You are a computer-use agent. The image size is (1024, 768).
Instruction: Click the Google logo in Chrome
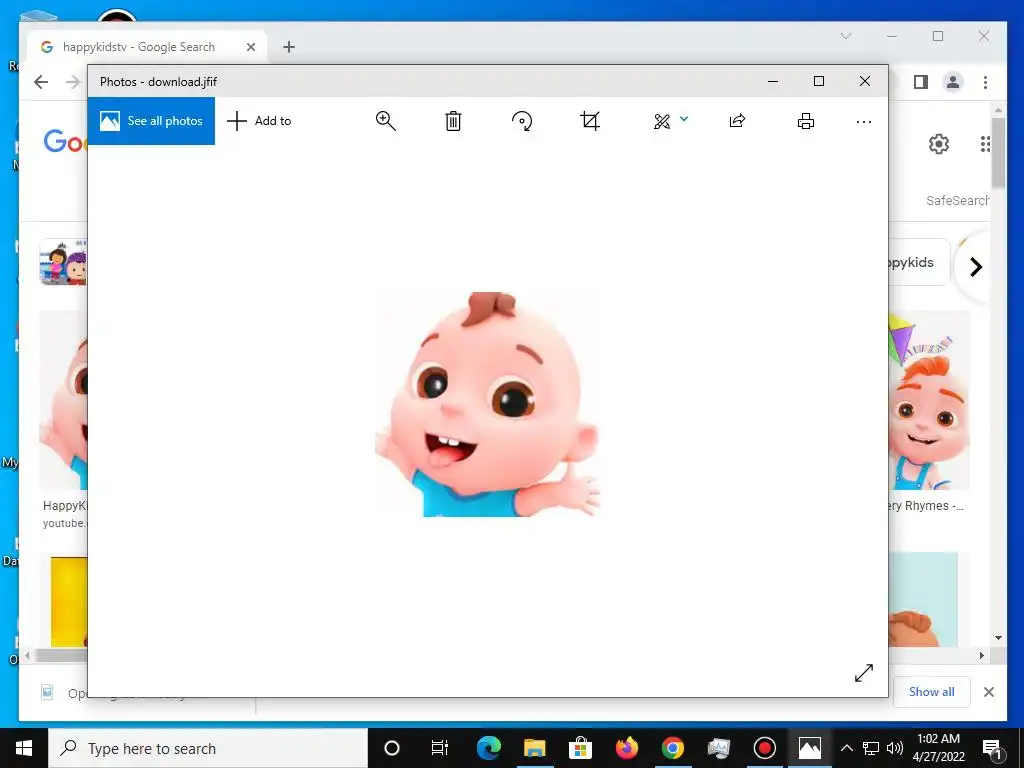coord(65,140)
